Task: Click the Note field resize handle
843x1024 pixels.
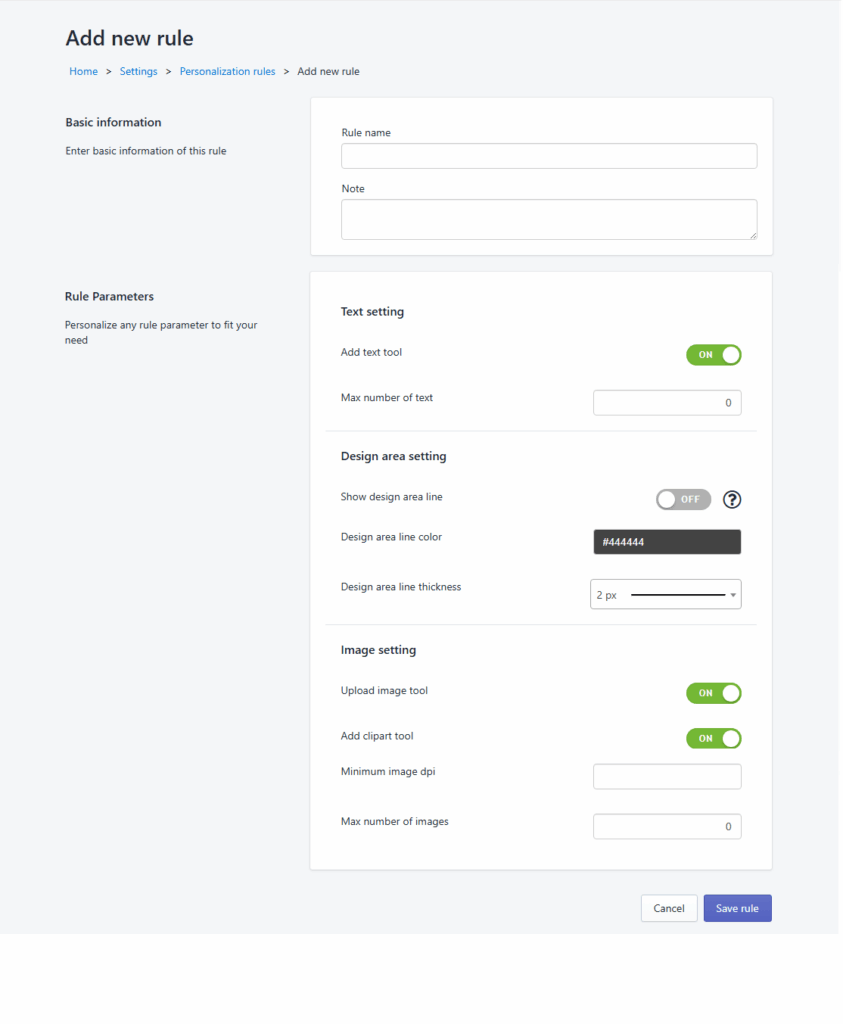Action: pos(753,235)
